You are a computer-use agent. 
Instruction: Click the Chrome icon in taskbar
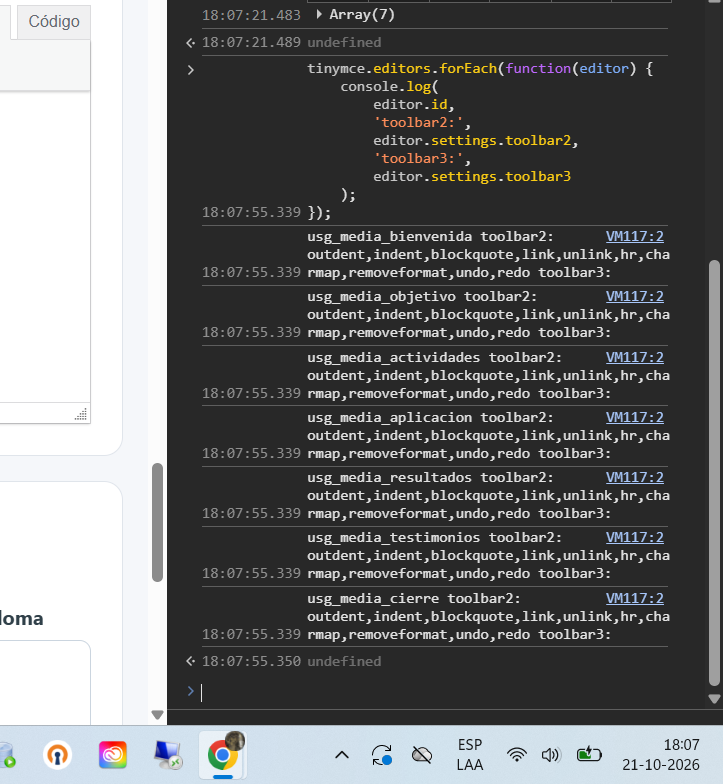coord(222,755)
